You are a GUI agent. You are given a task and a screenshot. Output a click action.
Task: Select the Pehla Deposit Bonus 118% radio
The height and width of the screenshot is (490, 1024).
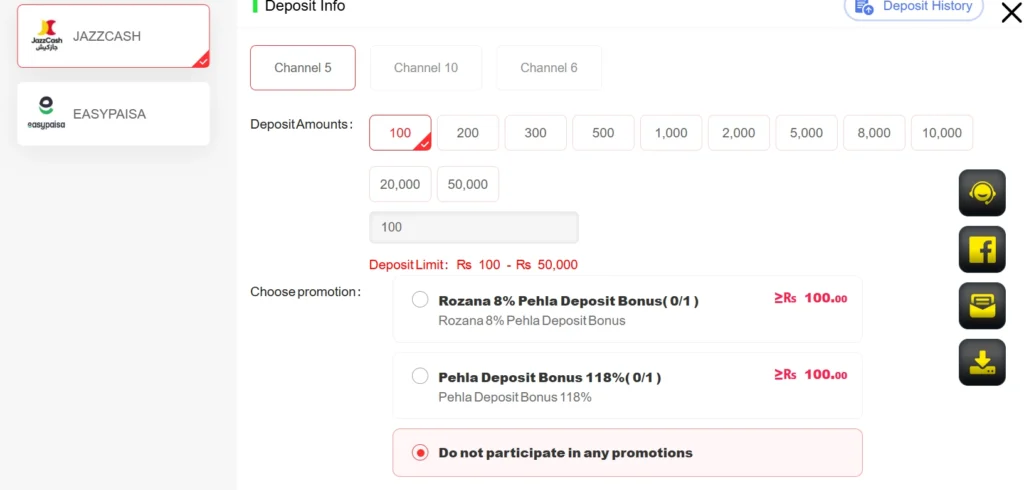(420, 376)
